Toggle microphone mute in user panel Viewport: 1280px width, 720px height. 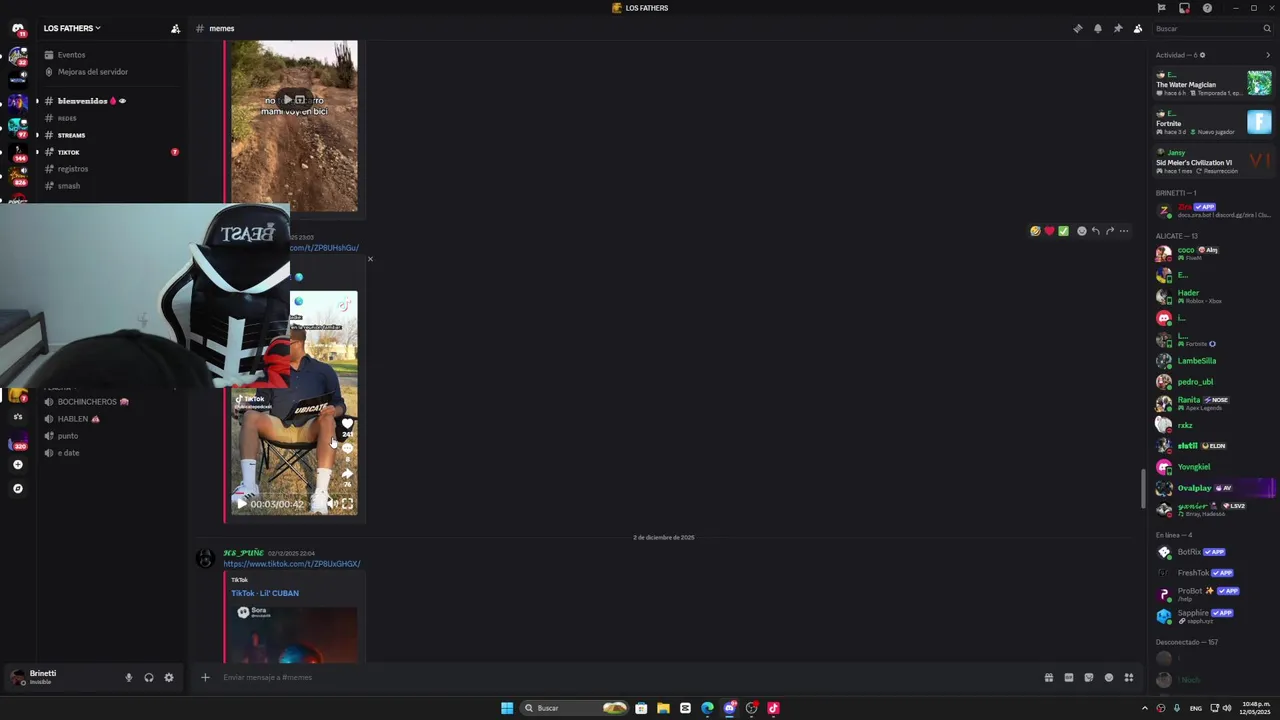click(x=128, y=677)
